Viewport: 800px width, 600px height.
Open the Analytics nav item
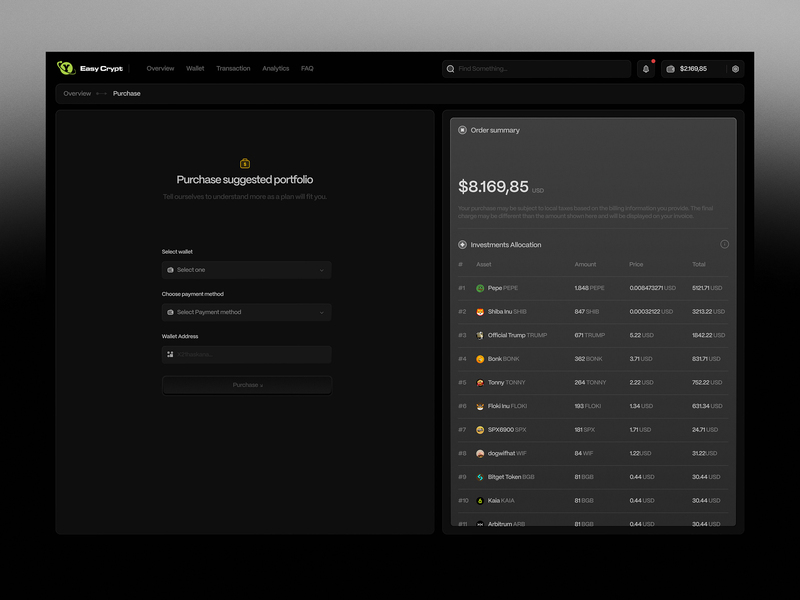pos(276,68)
